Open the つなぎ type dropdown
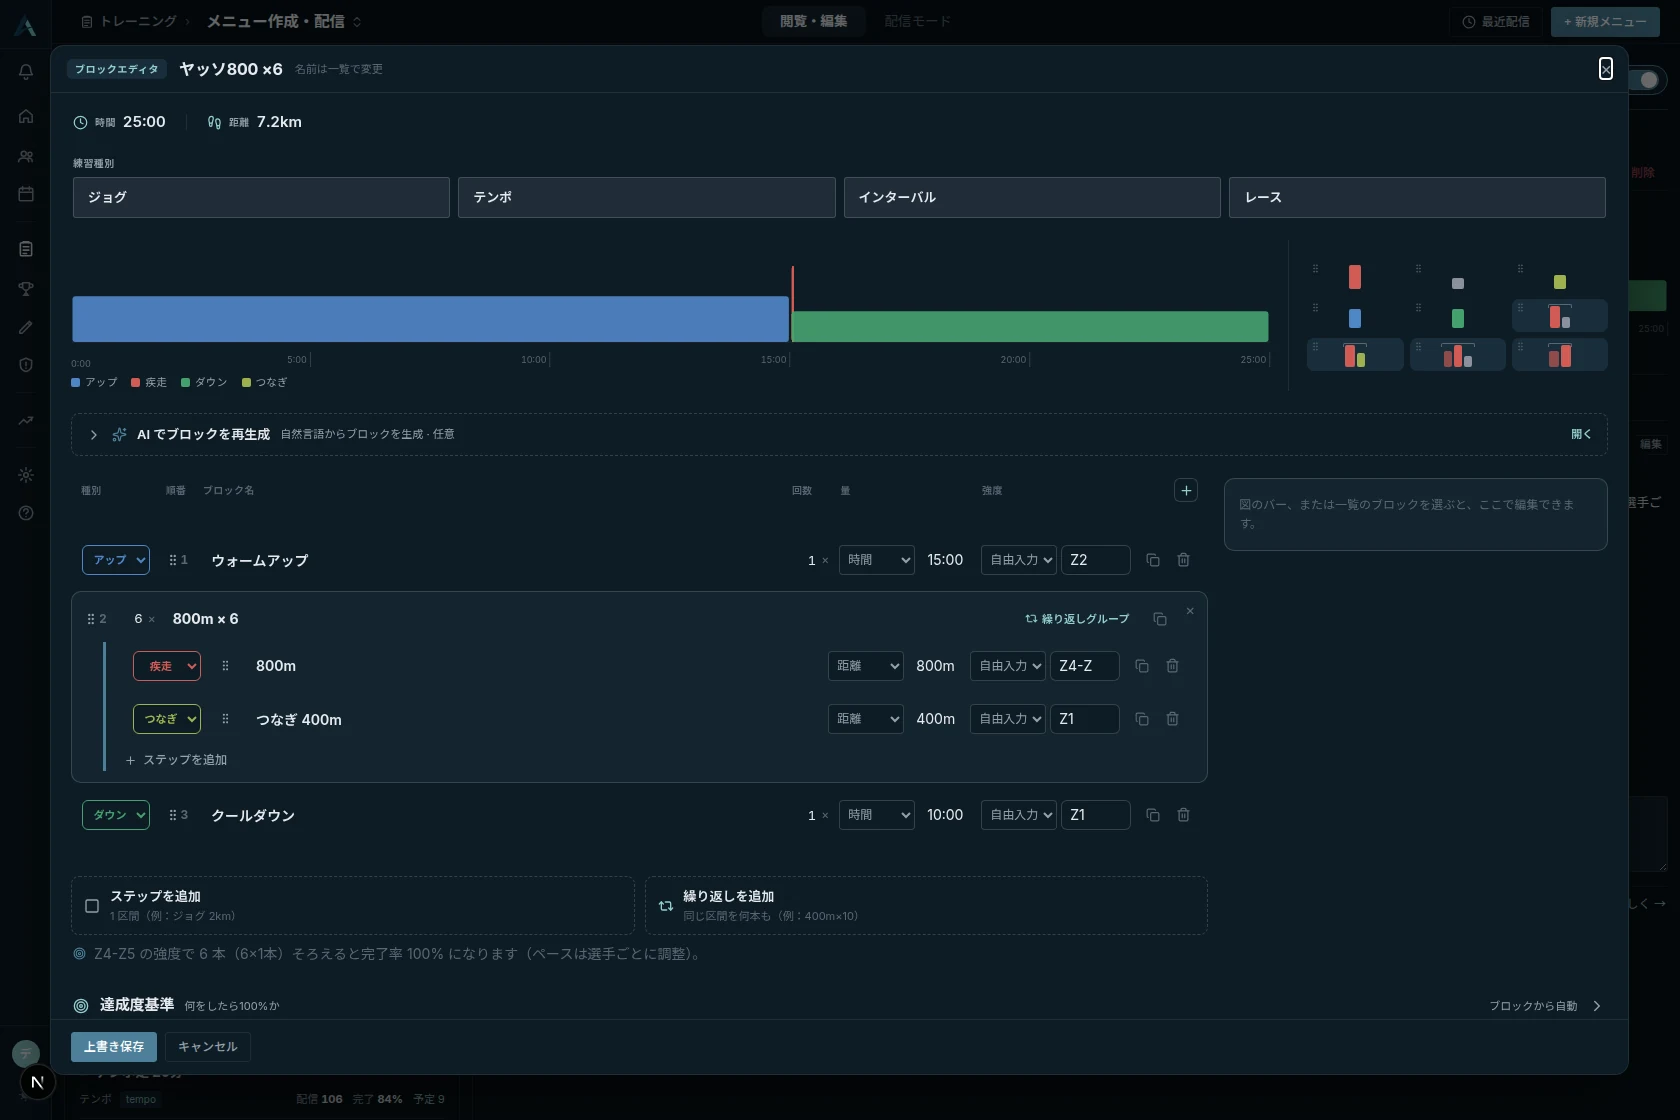 coord(167,719)
